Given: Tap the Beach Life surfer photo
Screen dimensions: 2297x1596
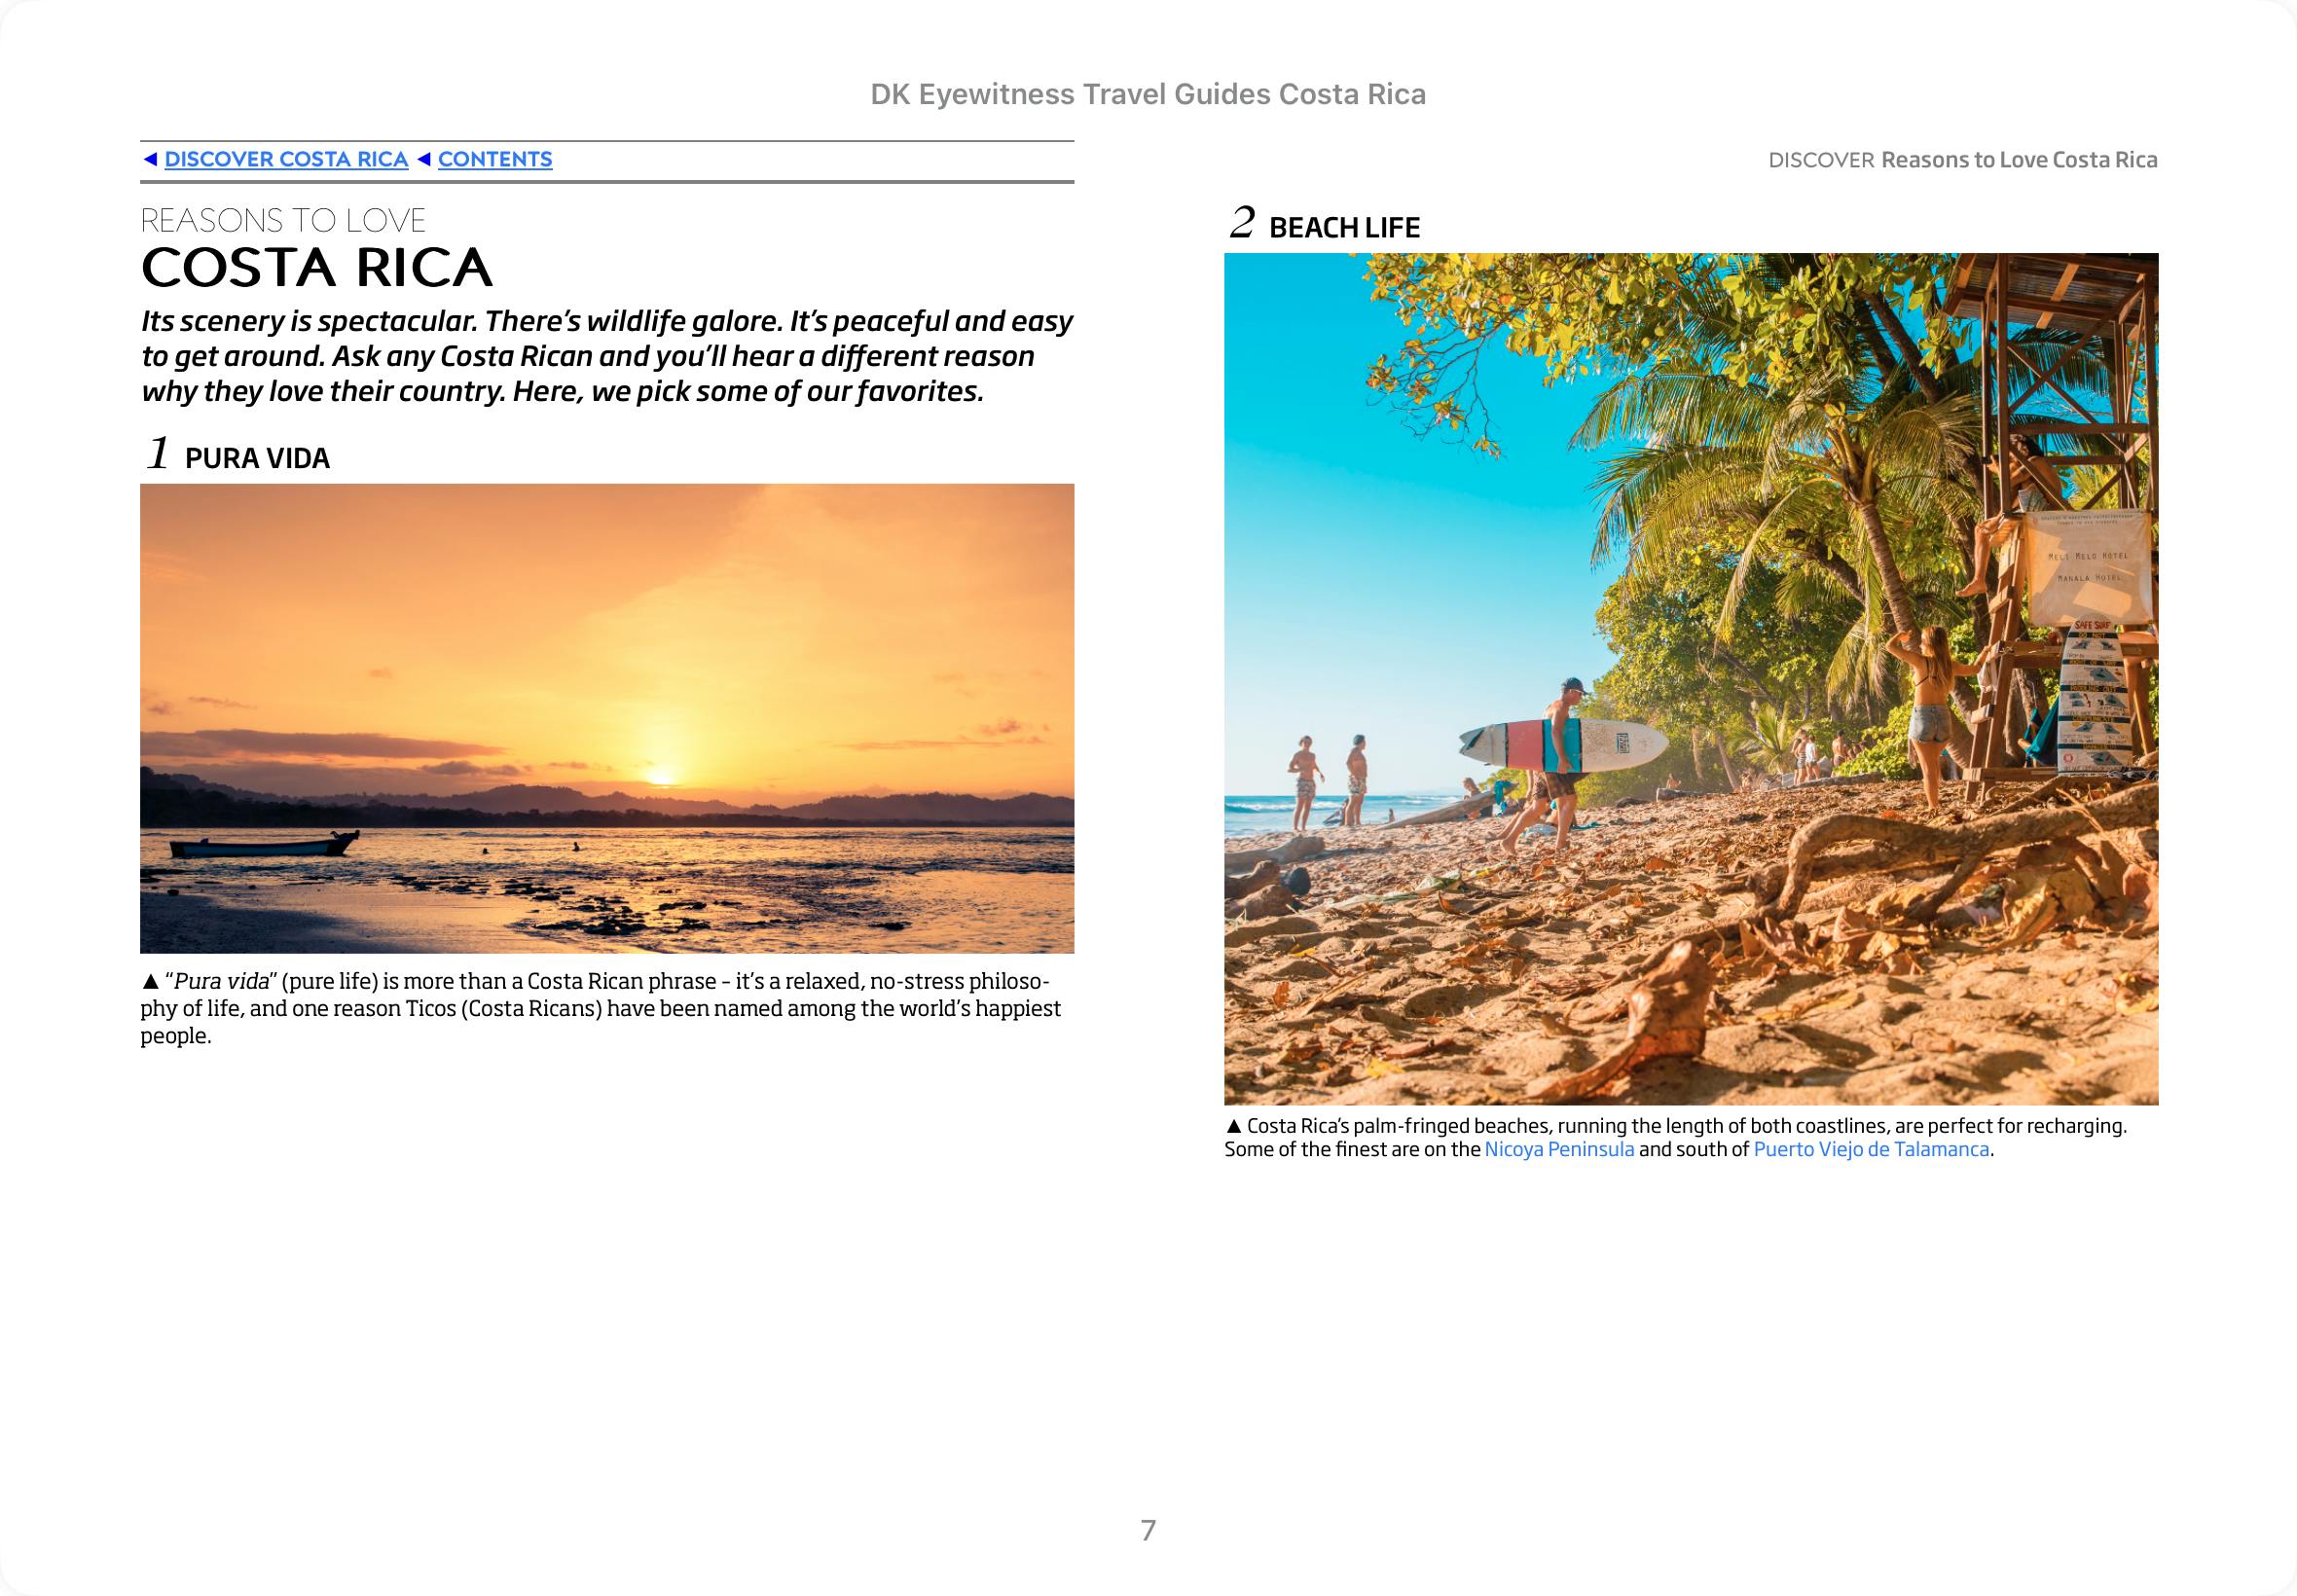Looking at the screenshot, I should pyautogui.click(x=1690, y=678).
